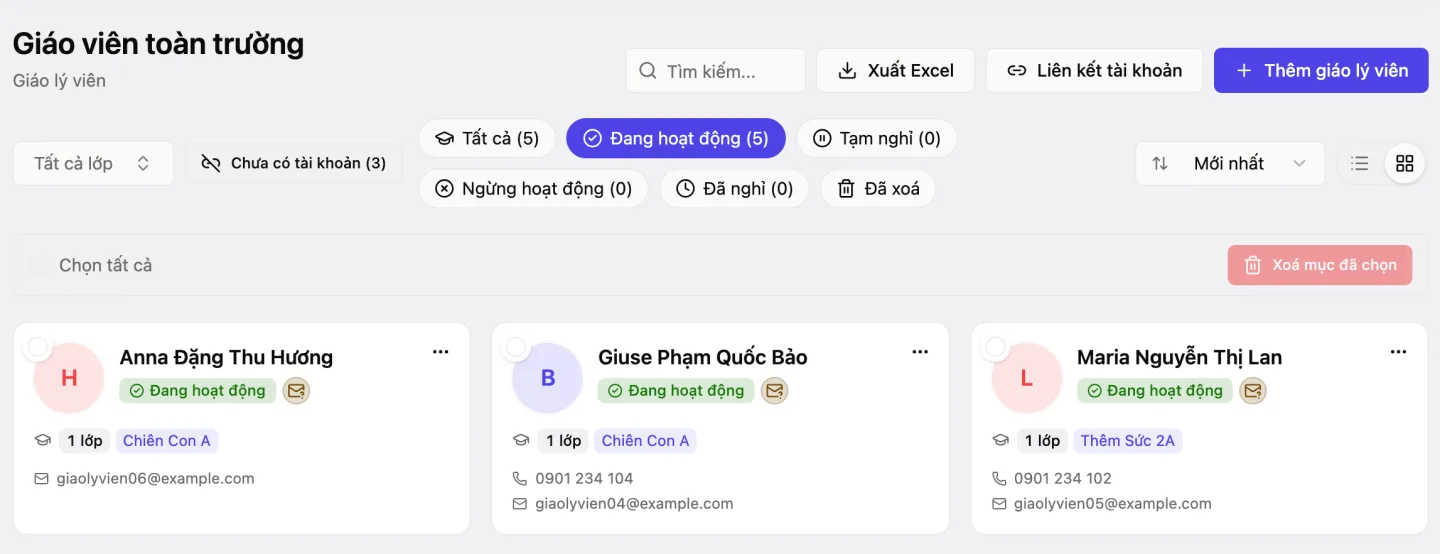Click the name Maria Nguyễn Thị Lan
The width and height of the screenshot is (1440, 554).
point(1180,357)
